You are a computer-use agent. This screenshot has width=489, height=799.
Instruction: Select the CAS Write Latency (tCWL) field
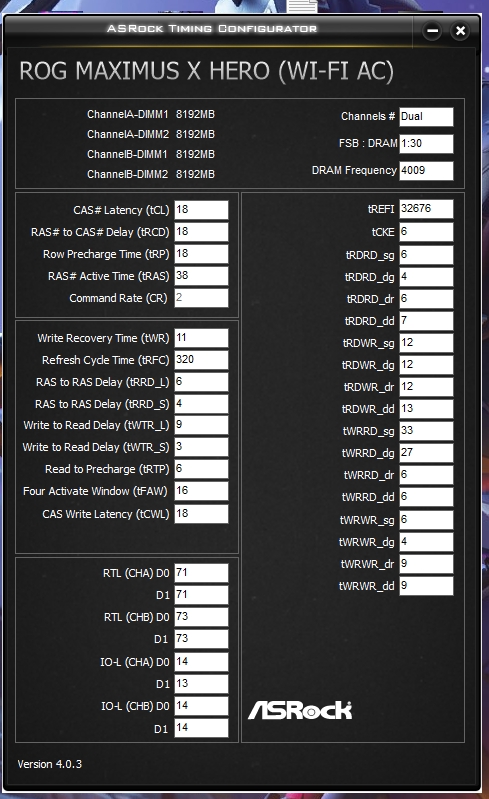click(x=201, y=514)
